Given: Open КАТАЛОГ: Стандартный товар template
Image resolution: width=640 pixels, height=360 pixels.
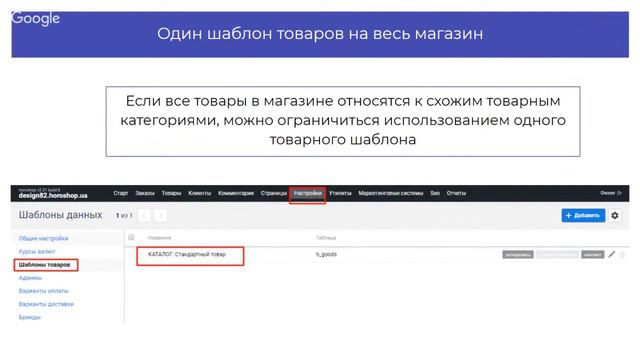Looking at the screenshot, I should pyautogui.click(x=187, y=254).
